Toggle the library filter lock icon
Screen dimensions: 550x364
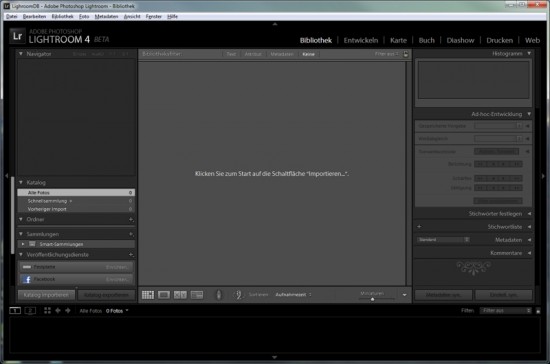pyautogui.click(x=406, y=54)
